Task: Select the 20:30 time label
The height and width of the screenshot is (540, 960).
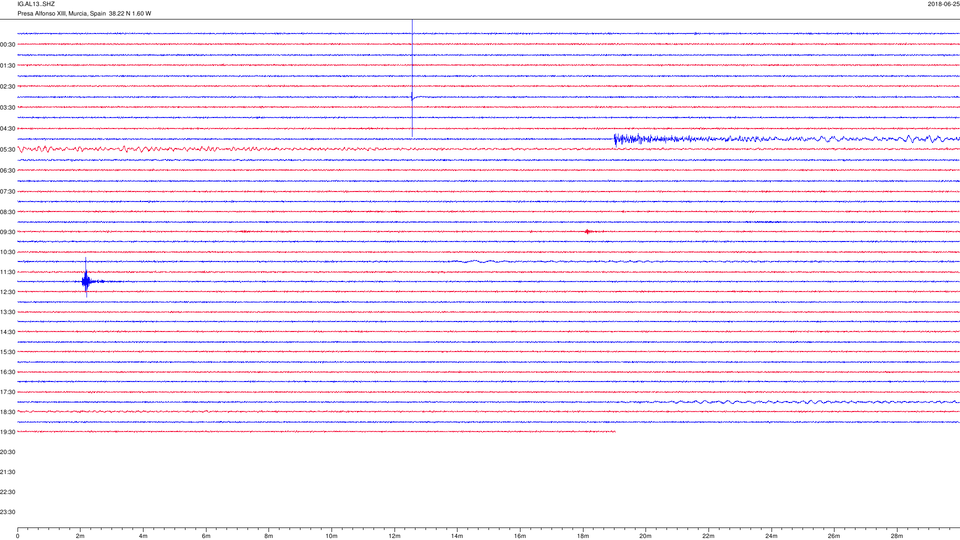Action: (x=7, y=452)
